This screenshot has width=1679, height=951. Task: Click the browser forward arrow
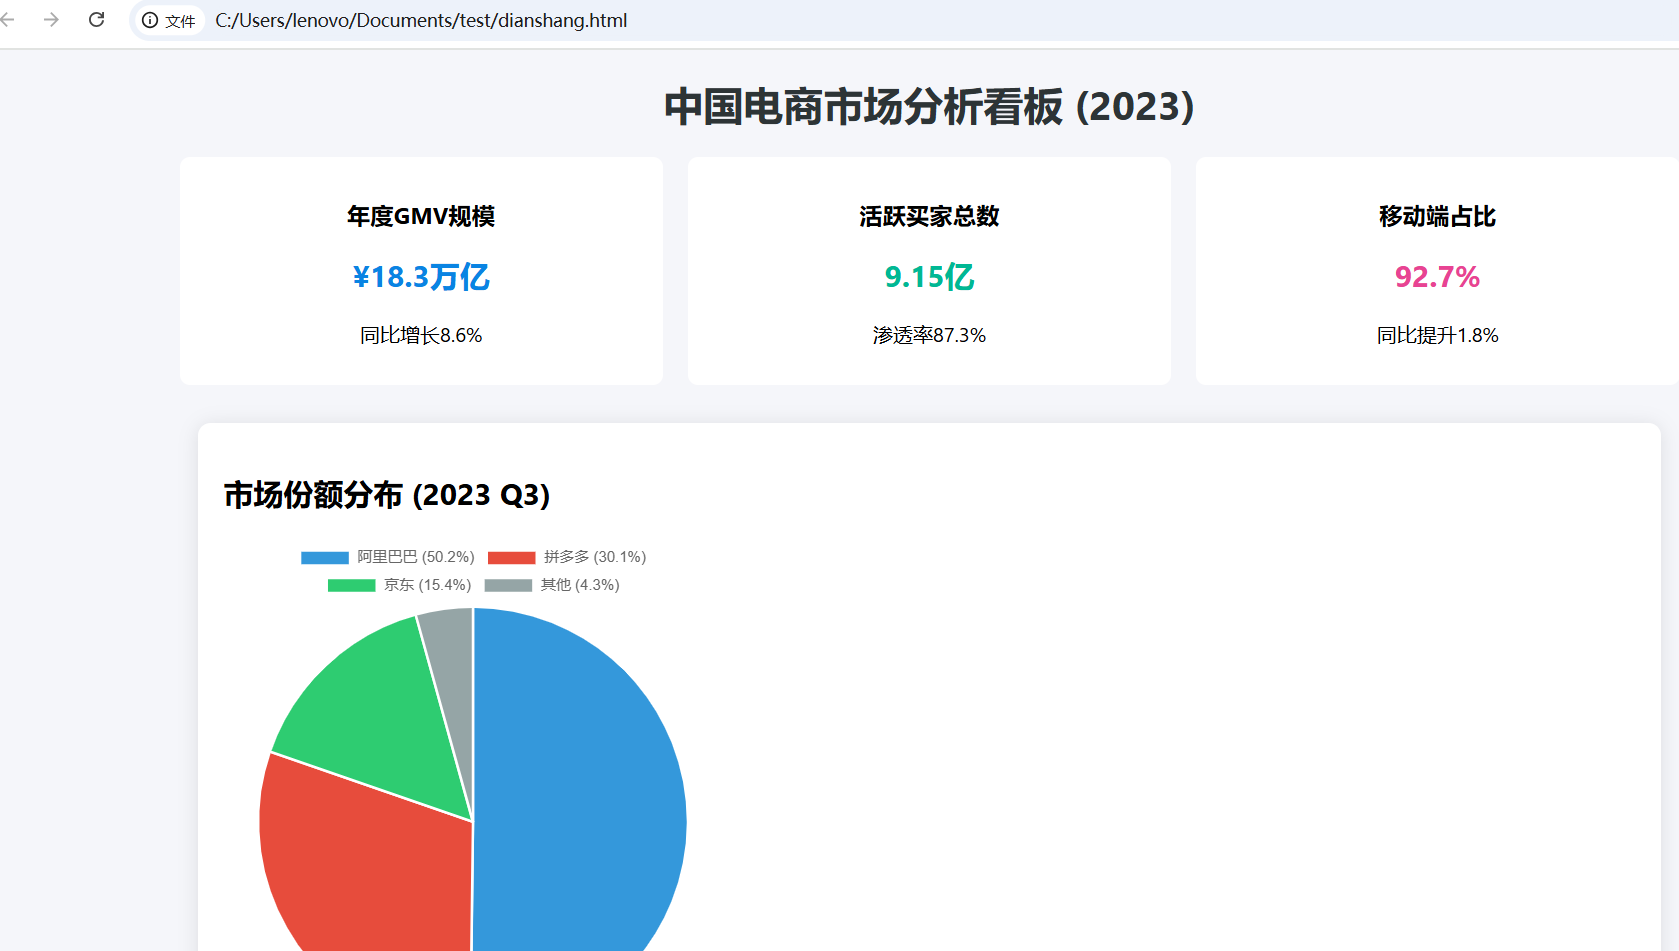coord(51,20)
